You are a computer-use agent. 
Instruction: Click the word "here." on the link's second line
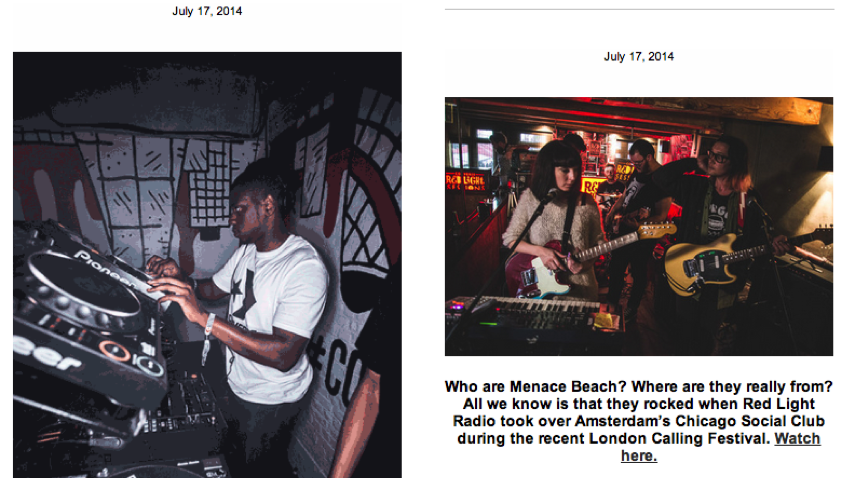639,456
